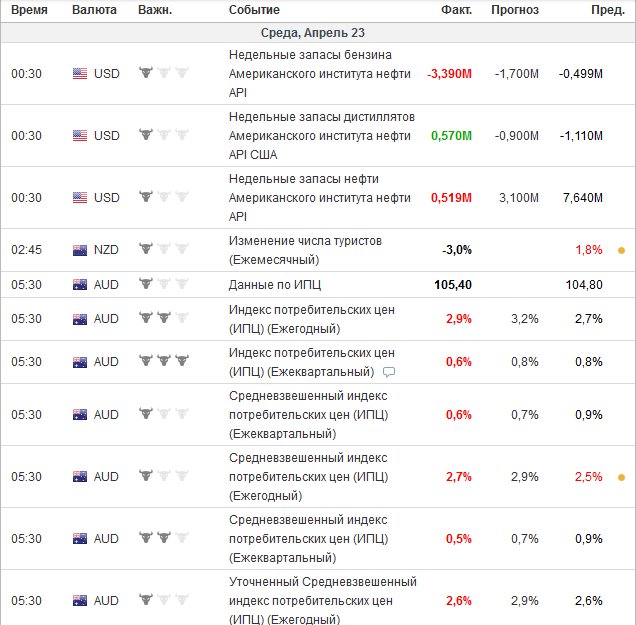The image size is (636, 625).
Task: Click the New Zealand flag icon
Action: click(x=80, y=249)
